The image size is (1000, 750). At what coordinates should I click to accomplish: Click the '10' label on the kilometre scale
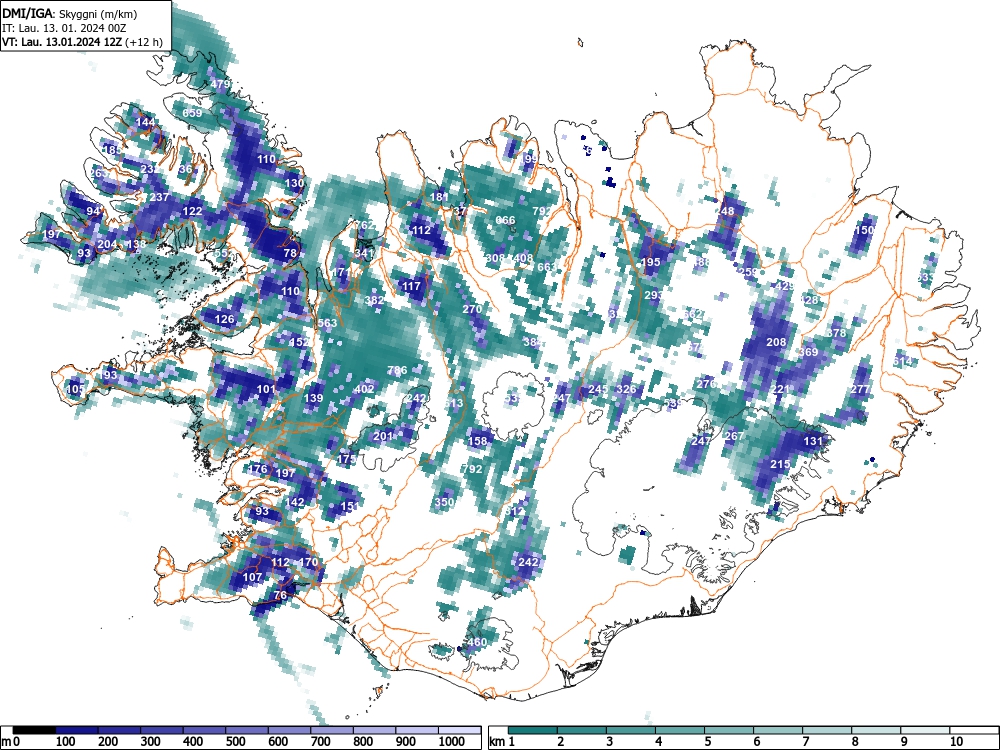click(955, 742)
